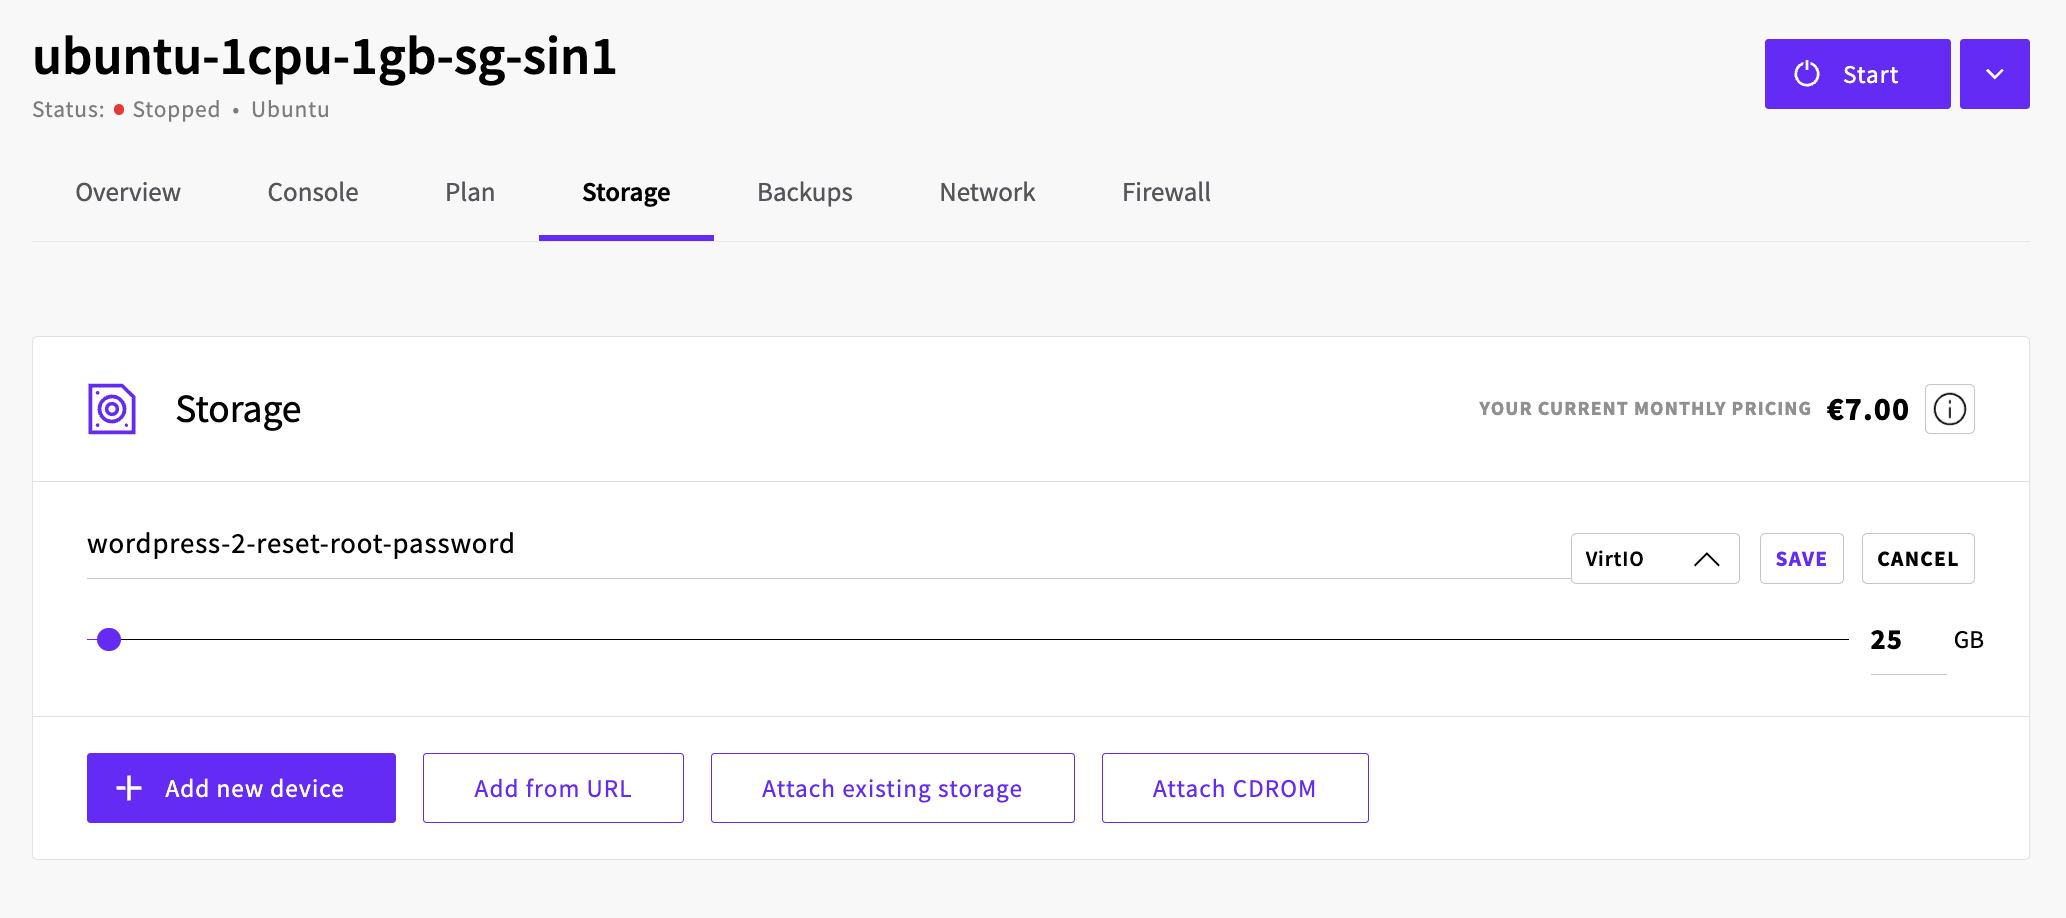Open the Firewall tab
Screen dimensions: 2066x918
(1166, 192)
